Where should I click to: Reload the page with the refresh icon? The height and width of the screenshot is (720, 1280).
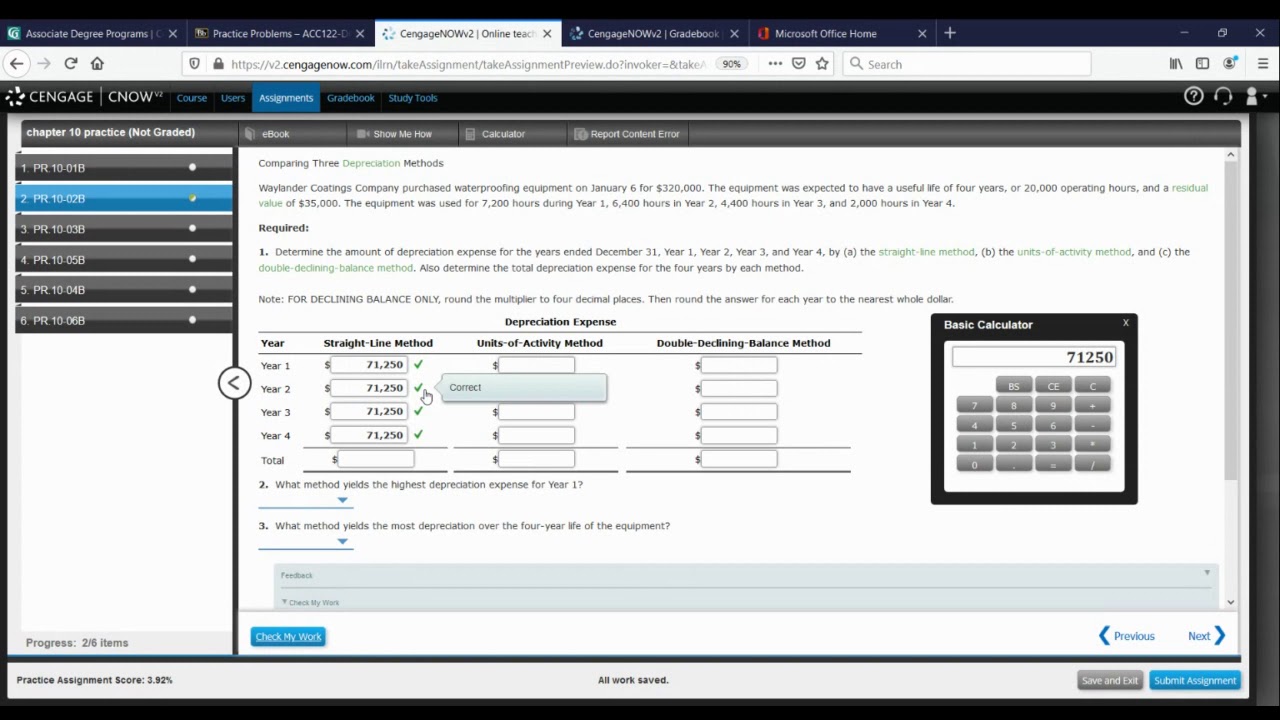pos(71,64)
